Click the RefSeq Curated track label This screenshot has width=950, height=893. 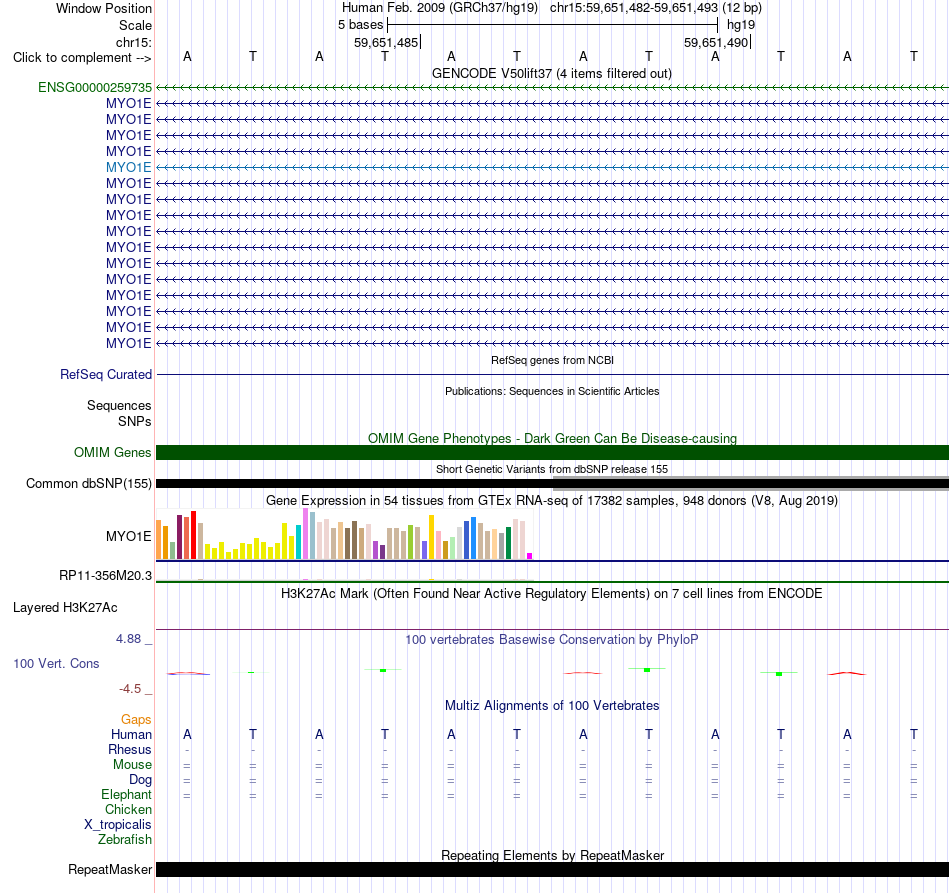[x=105, y=374]
